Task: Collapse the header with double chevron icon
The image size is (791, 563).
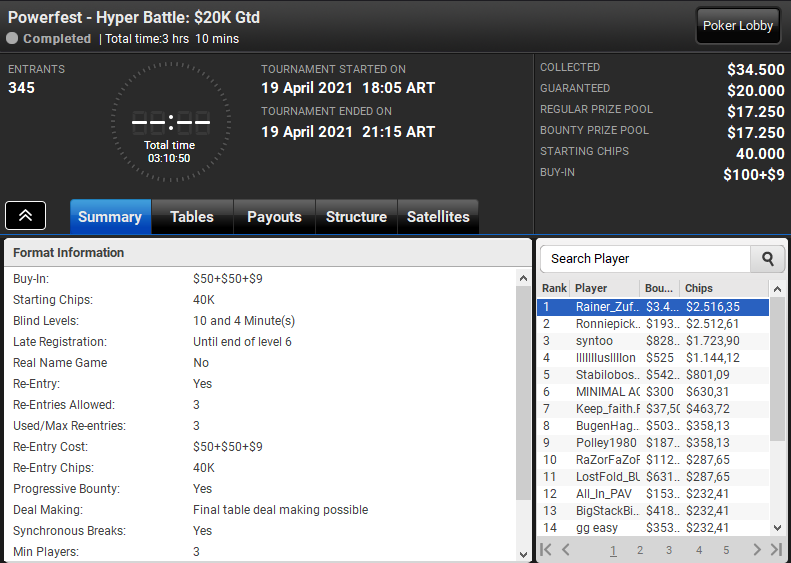Action: (25, 215)
